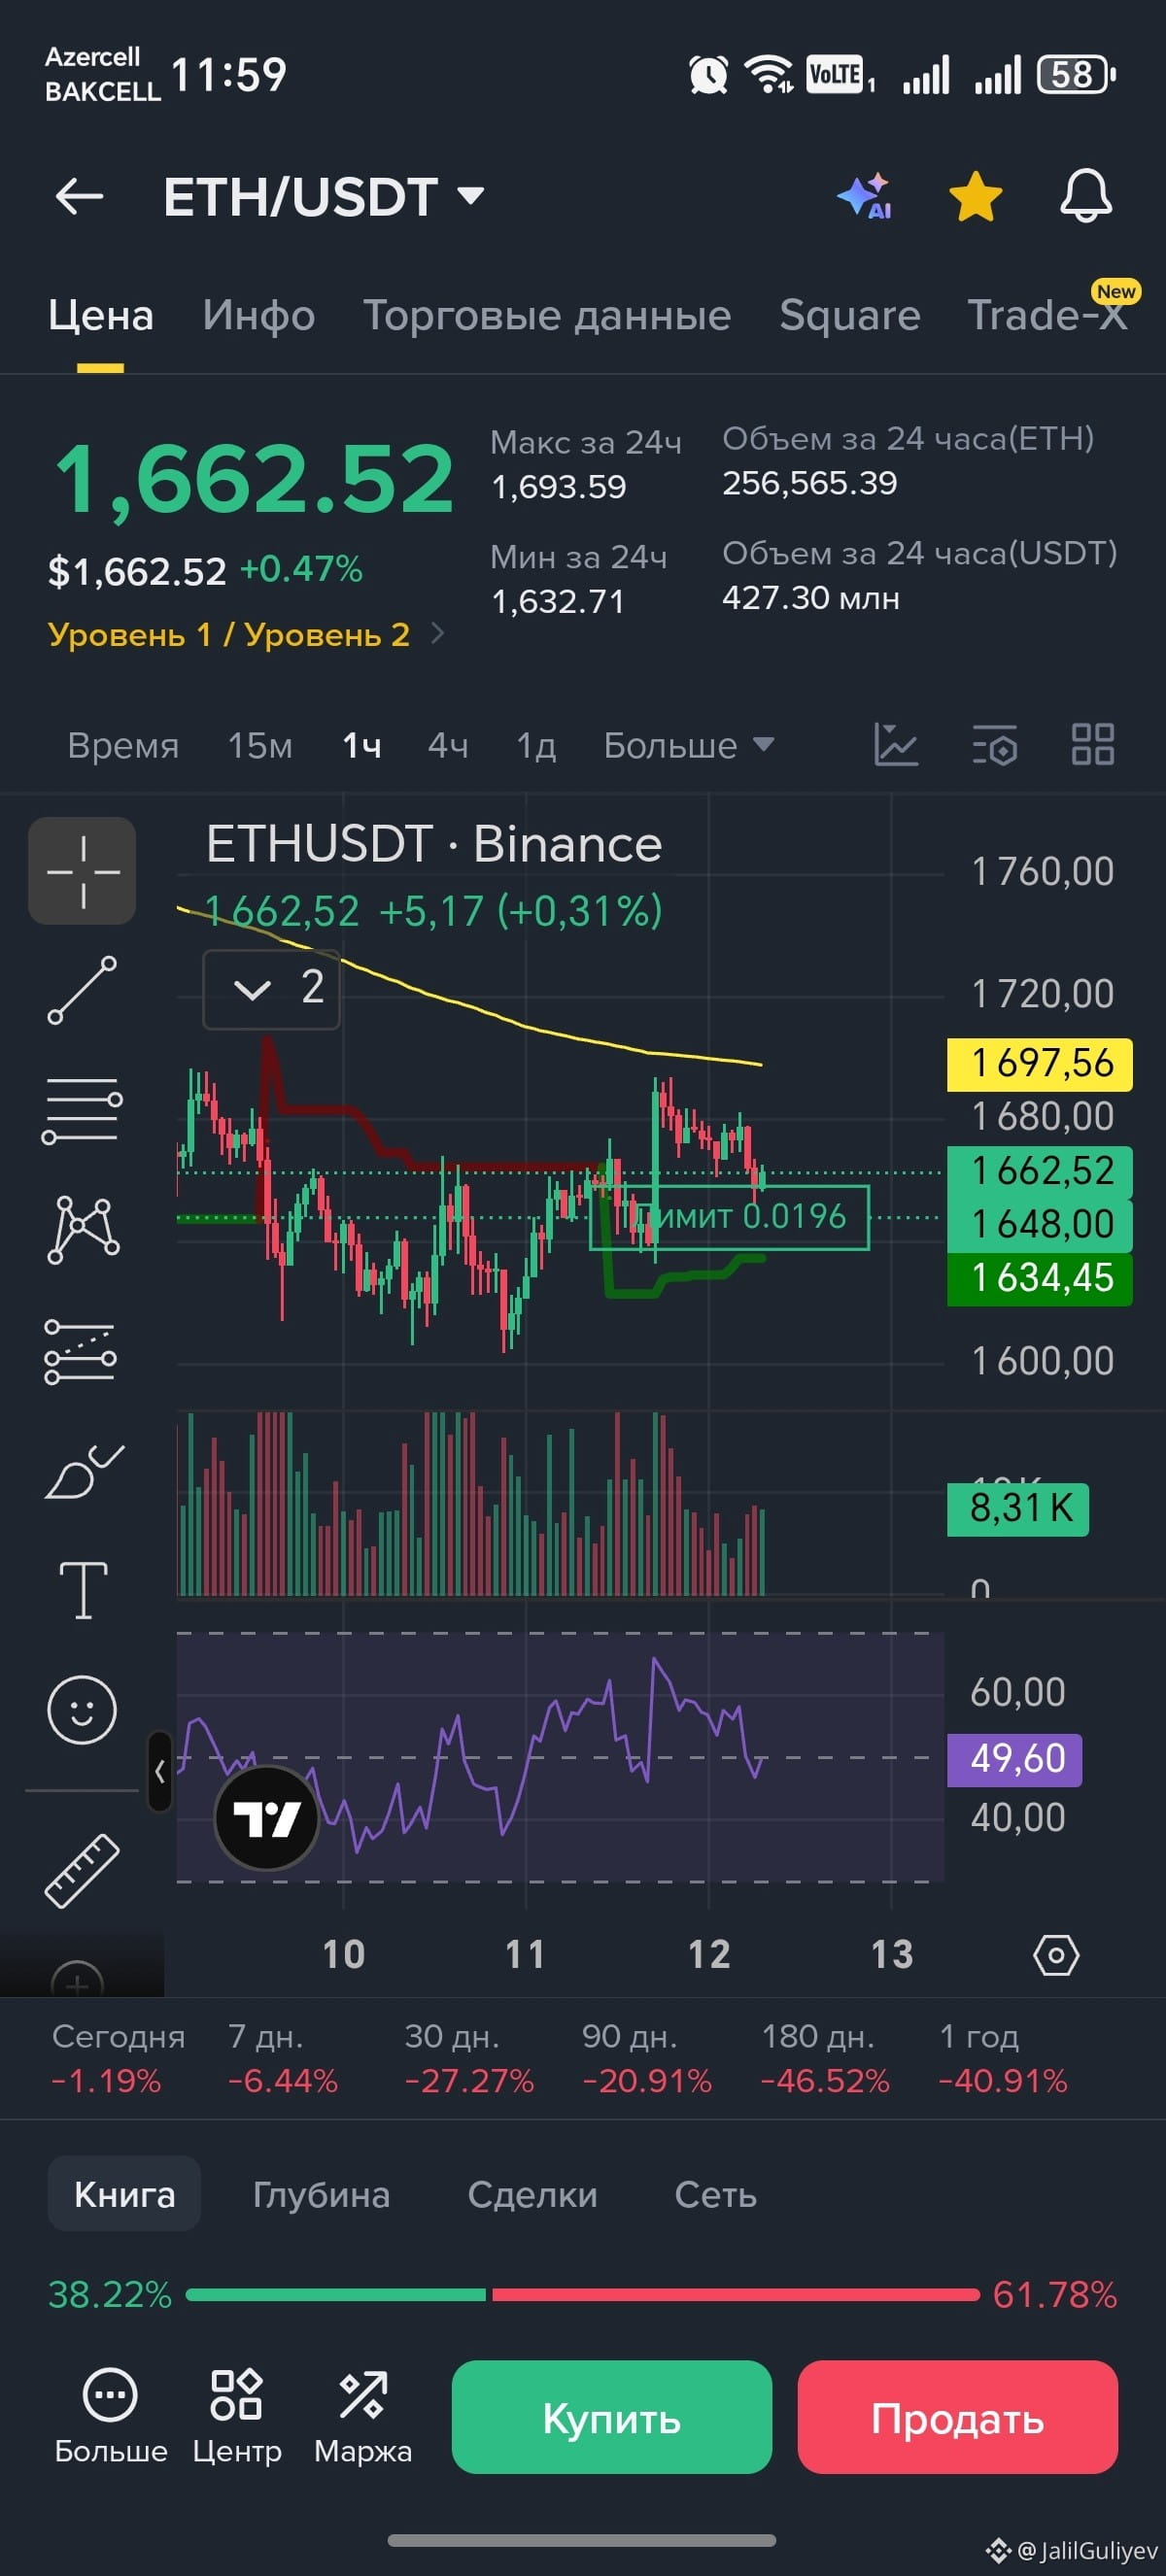The image size is (1166, 2576).
Task: Select the 15м timeframe
Action: [260, 746]
